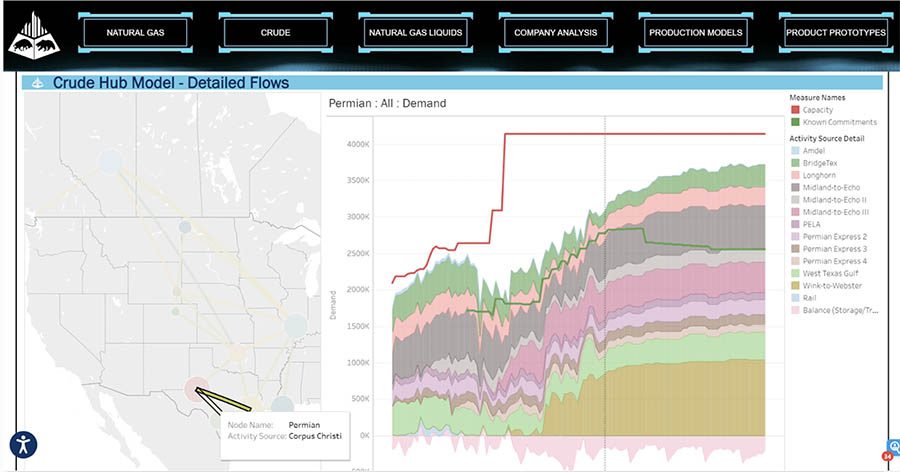Select the Rail legend color swatch

point(795,297)
